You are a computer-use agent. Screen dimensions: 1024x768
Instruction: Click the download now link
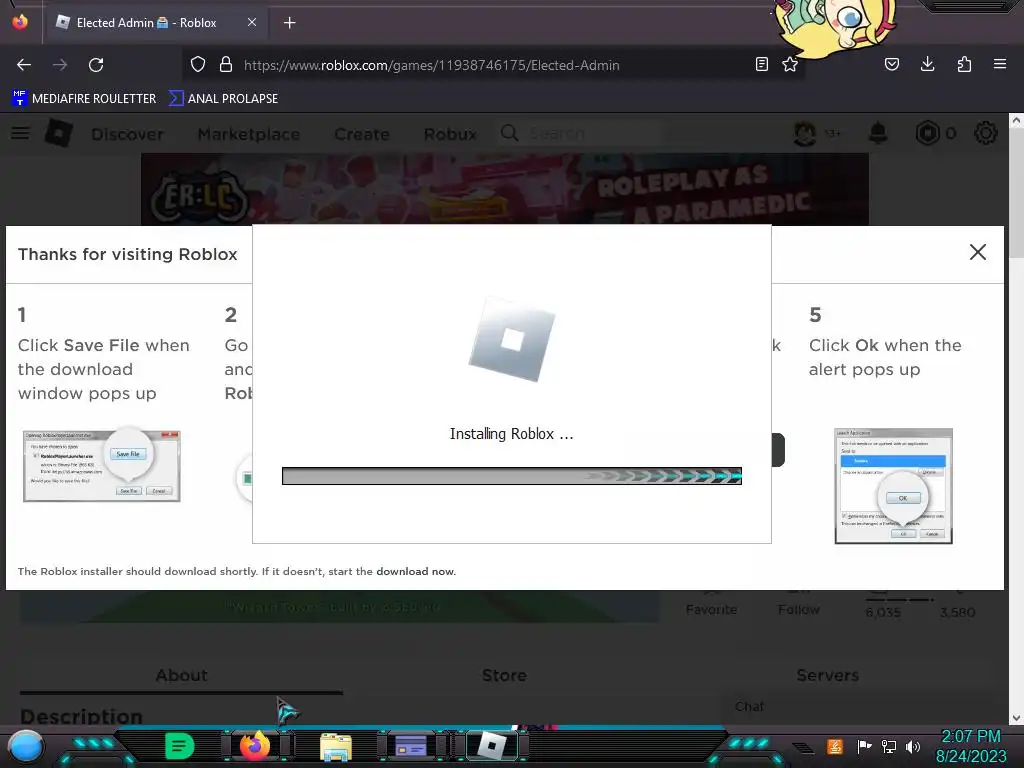tap(415, 571)
